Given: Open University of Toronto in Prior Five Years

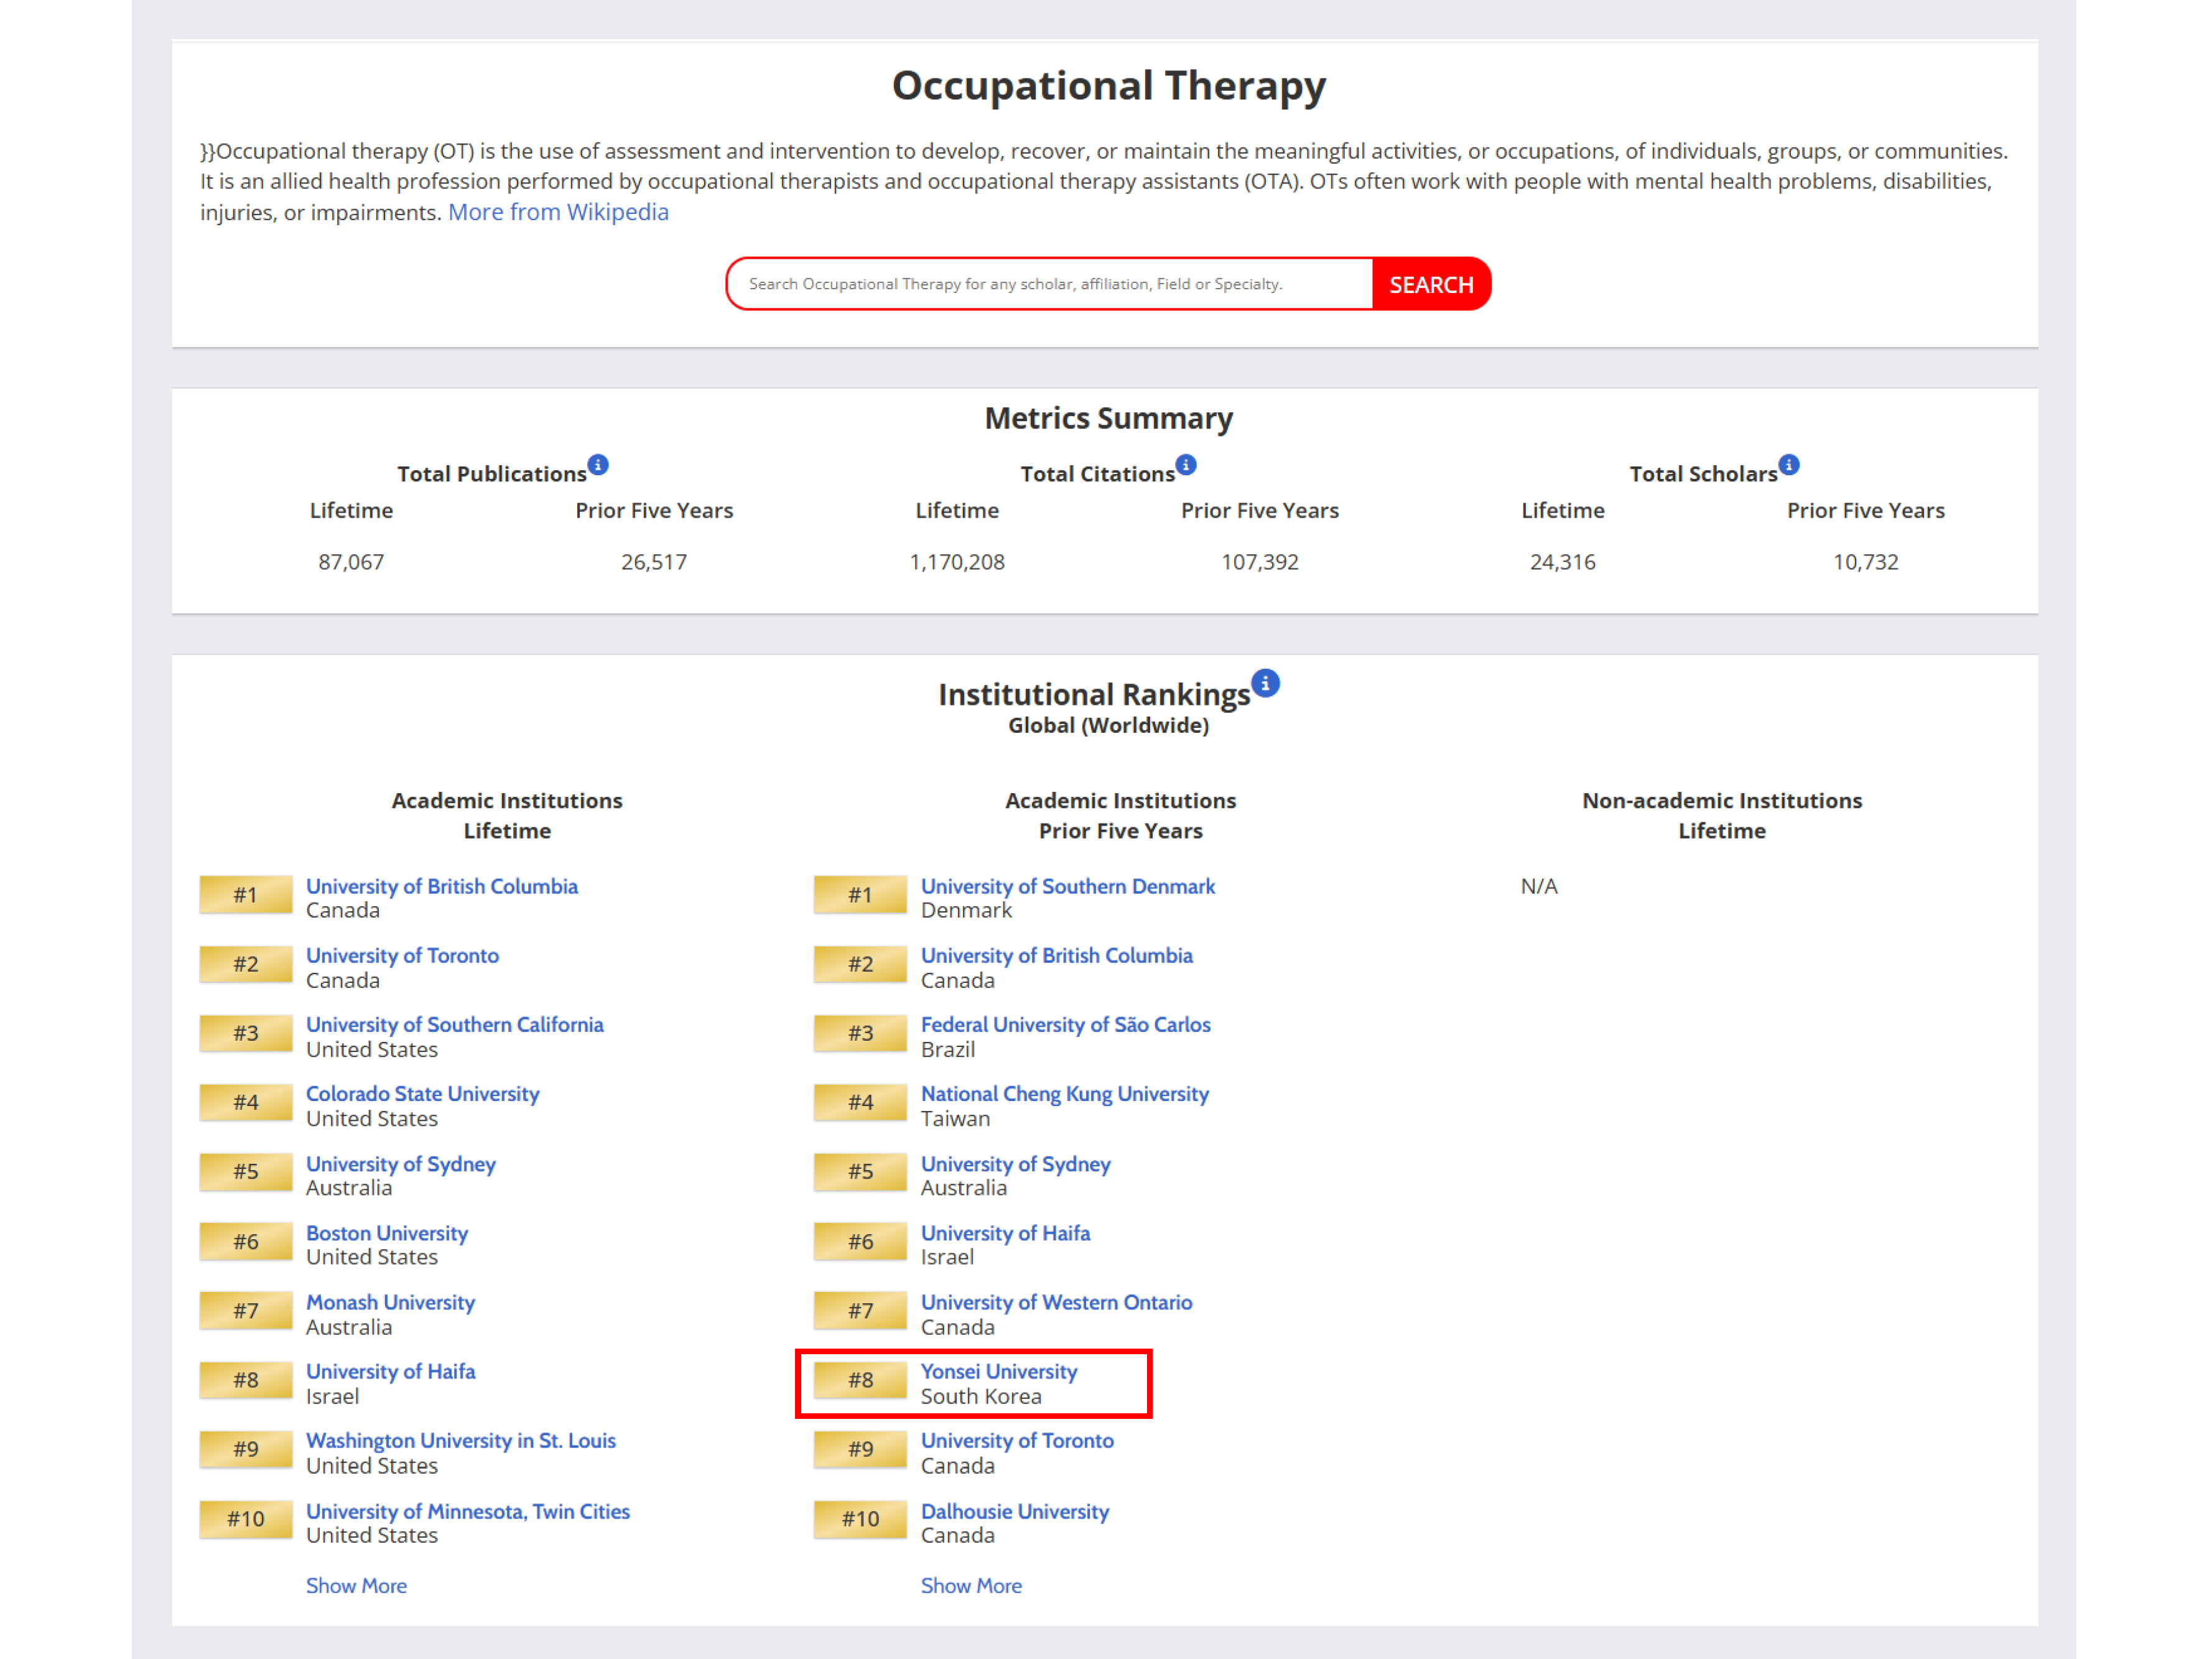Looking at the screenshot, I should 1017,1440.
